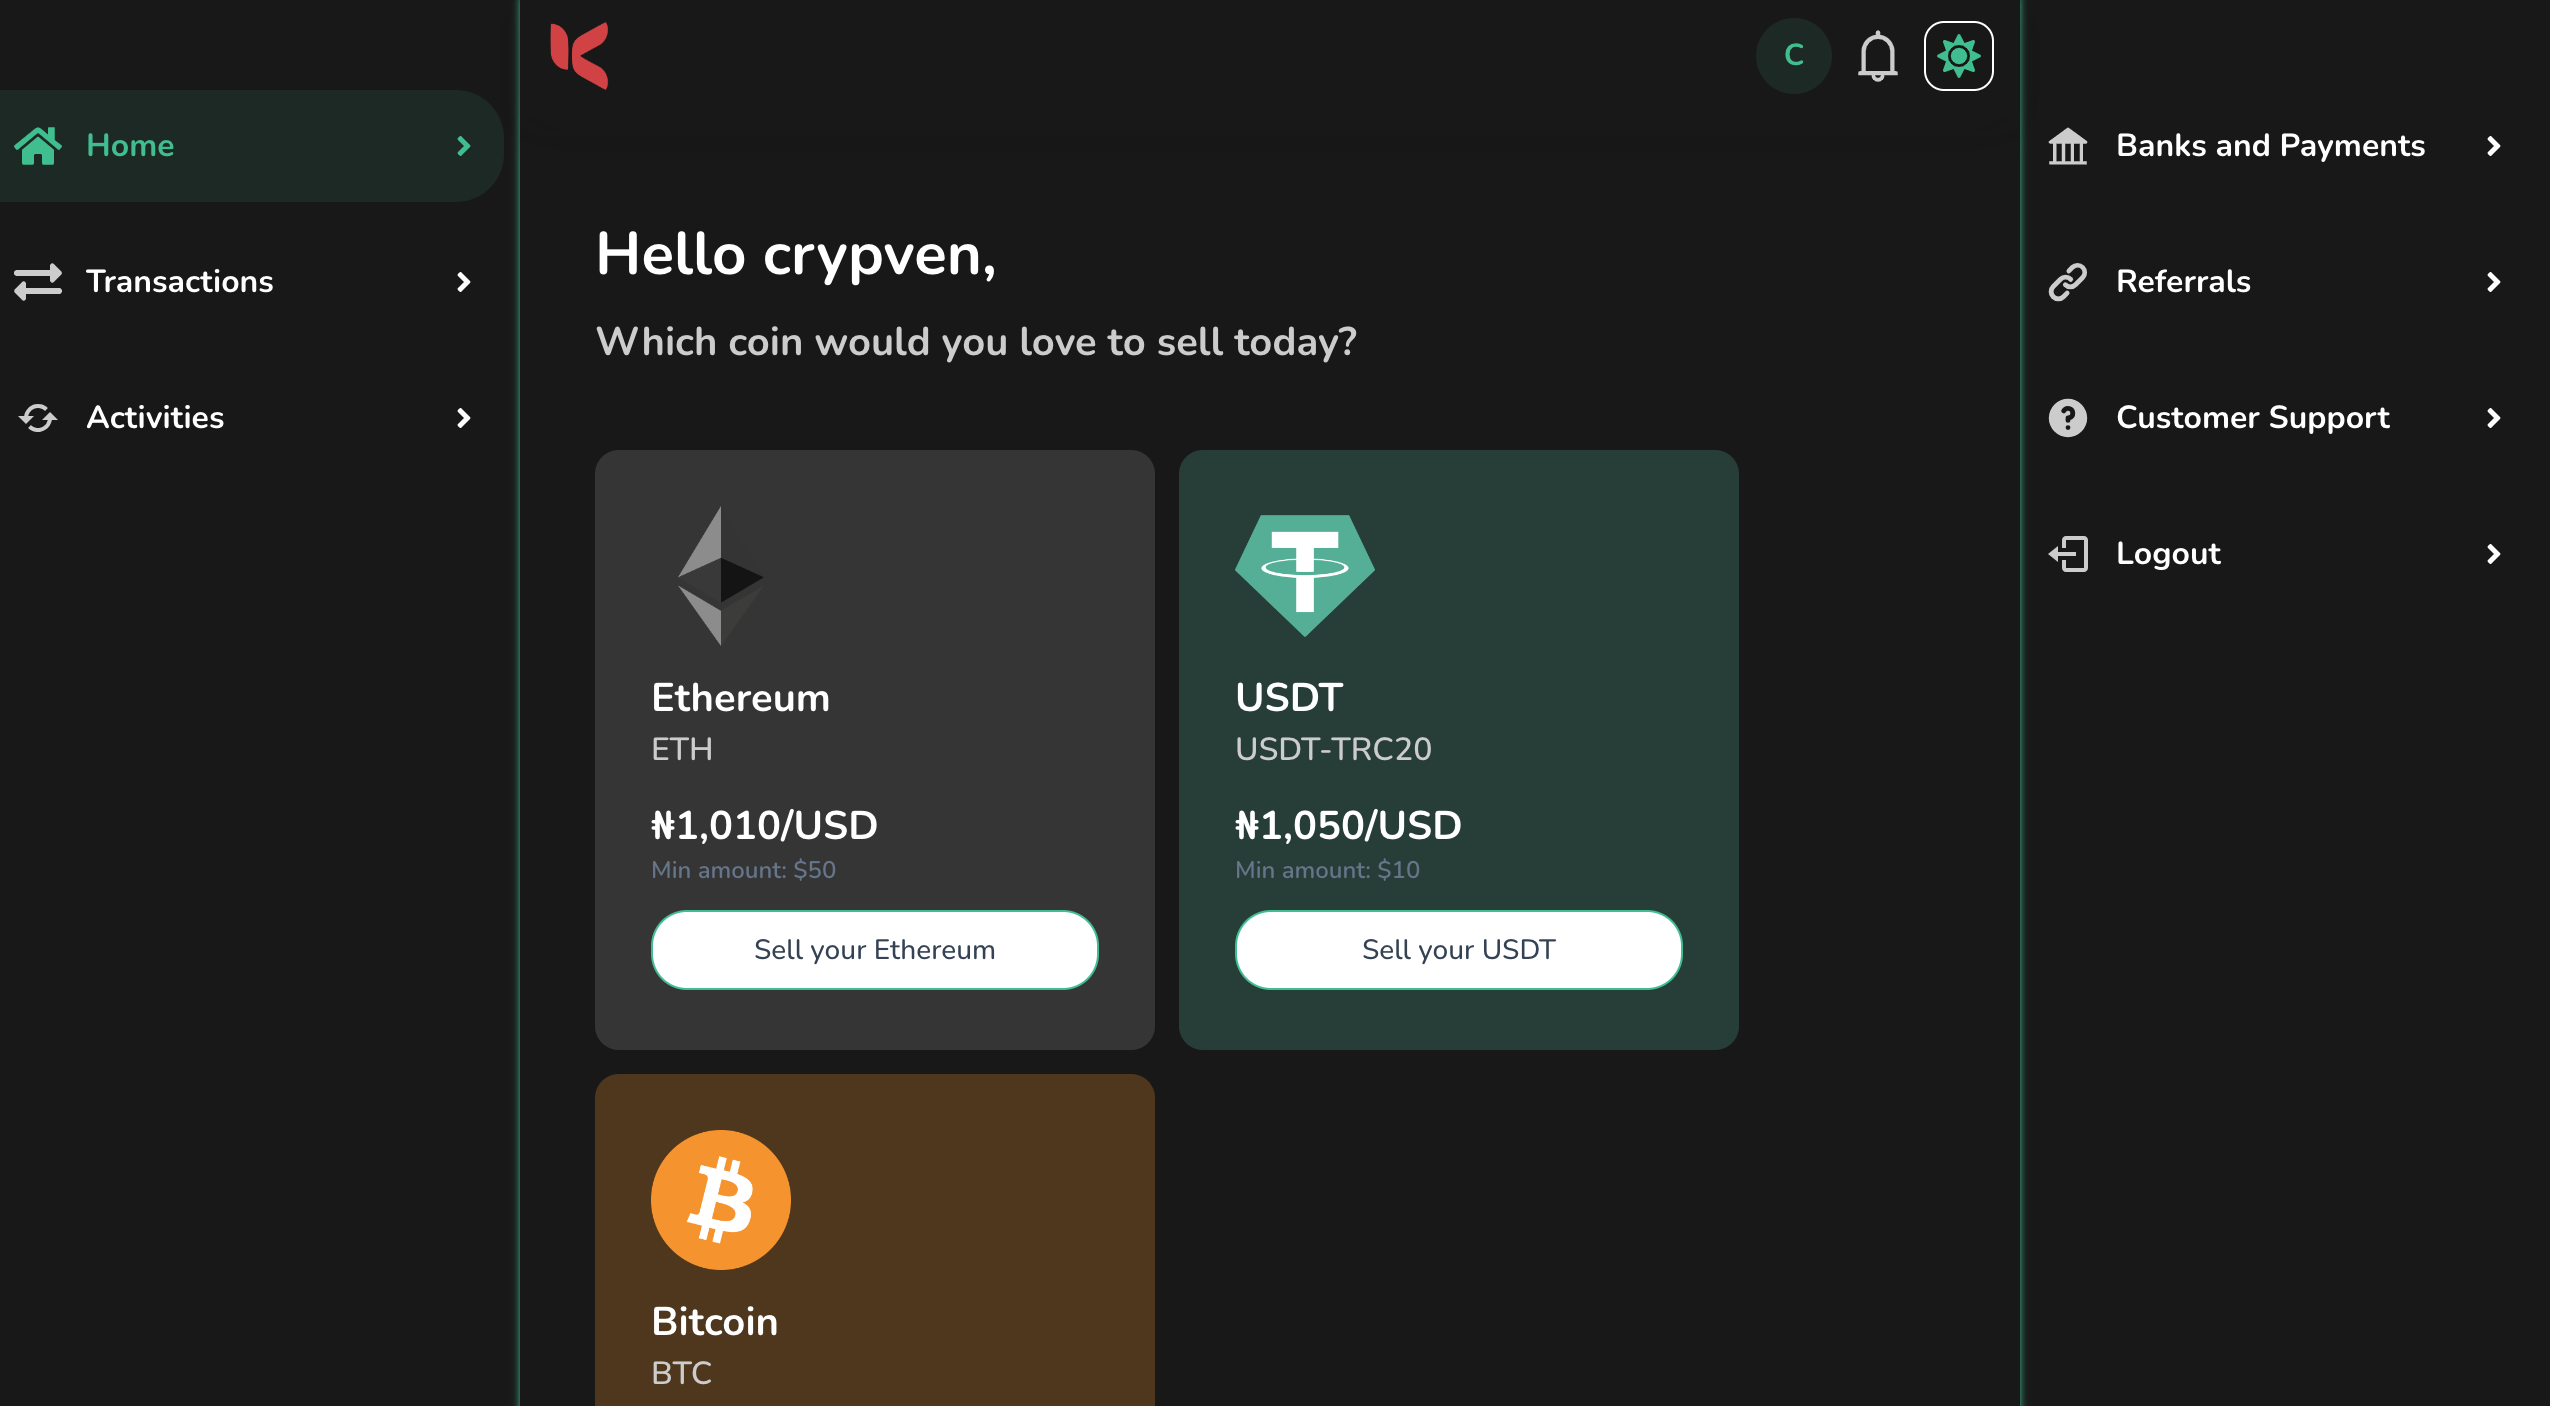Click the question mark Customer Support icon
Image resolution: width=2550 pixels, height=1406 pixels.
(x=2069, y=417)
